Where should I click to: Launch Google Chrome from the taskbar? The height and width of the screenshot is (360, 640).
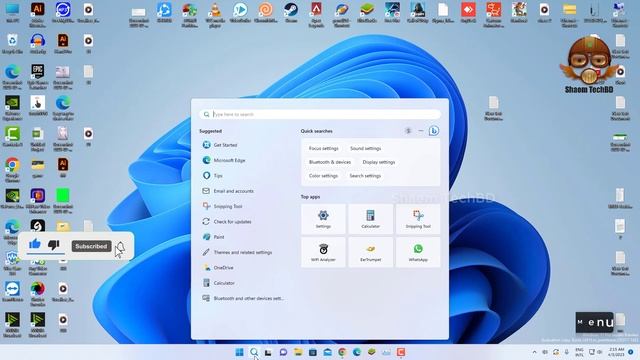tap(342, 352)
